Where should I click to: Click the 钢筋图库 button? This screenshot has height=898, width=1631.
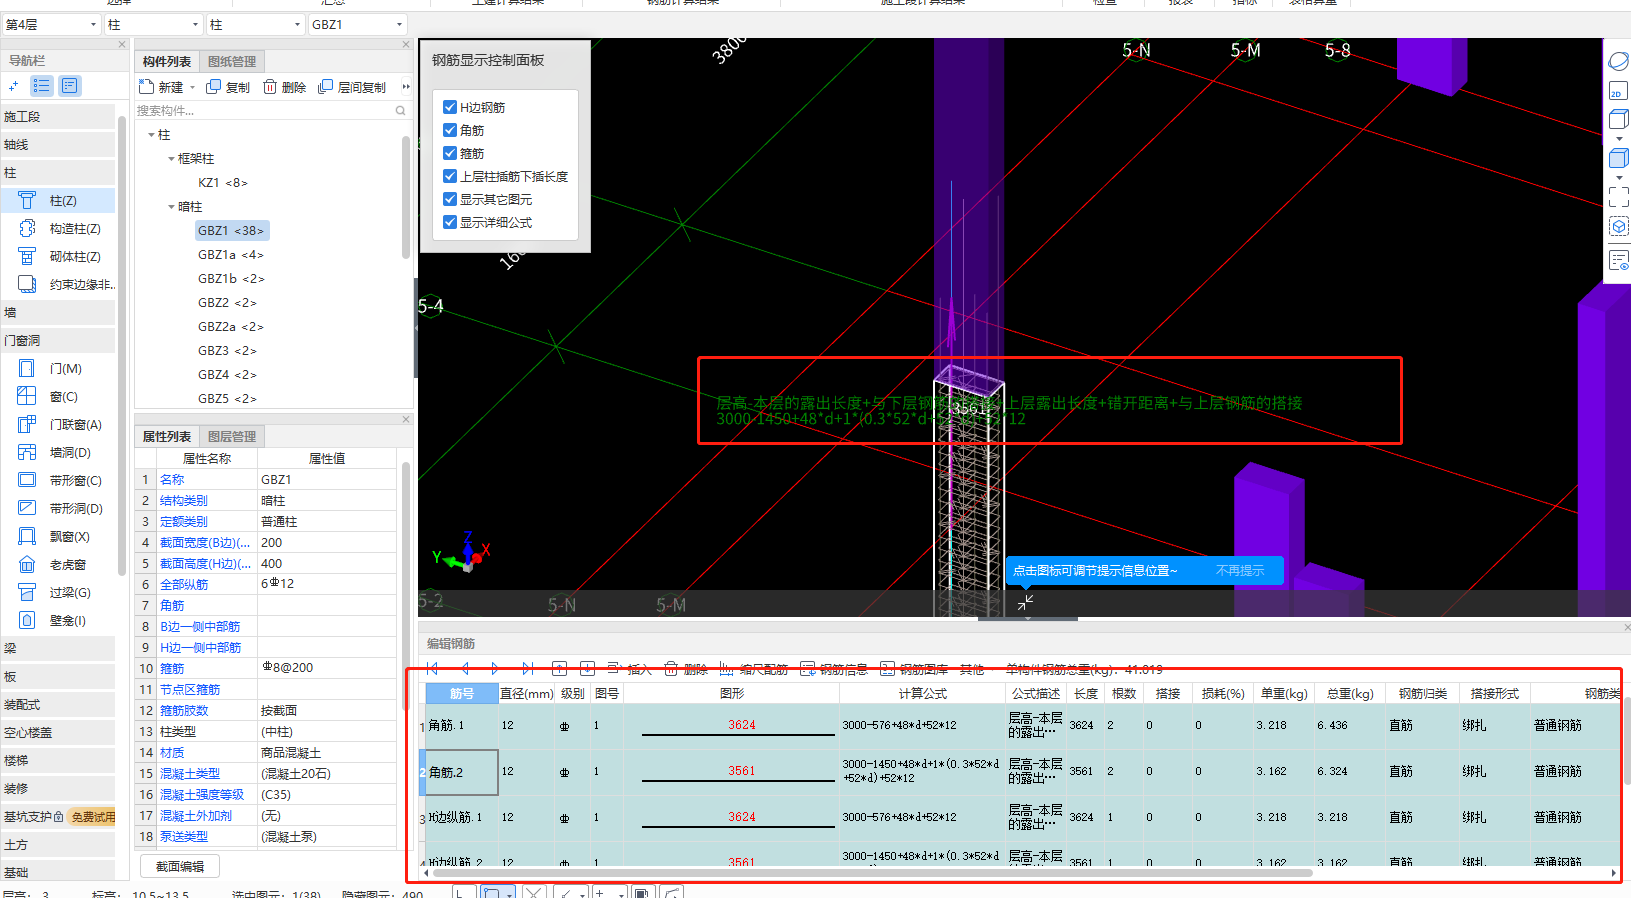[914, 669]
